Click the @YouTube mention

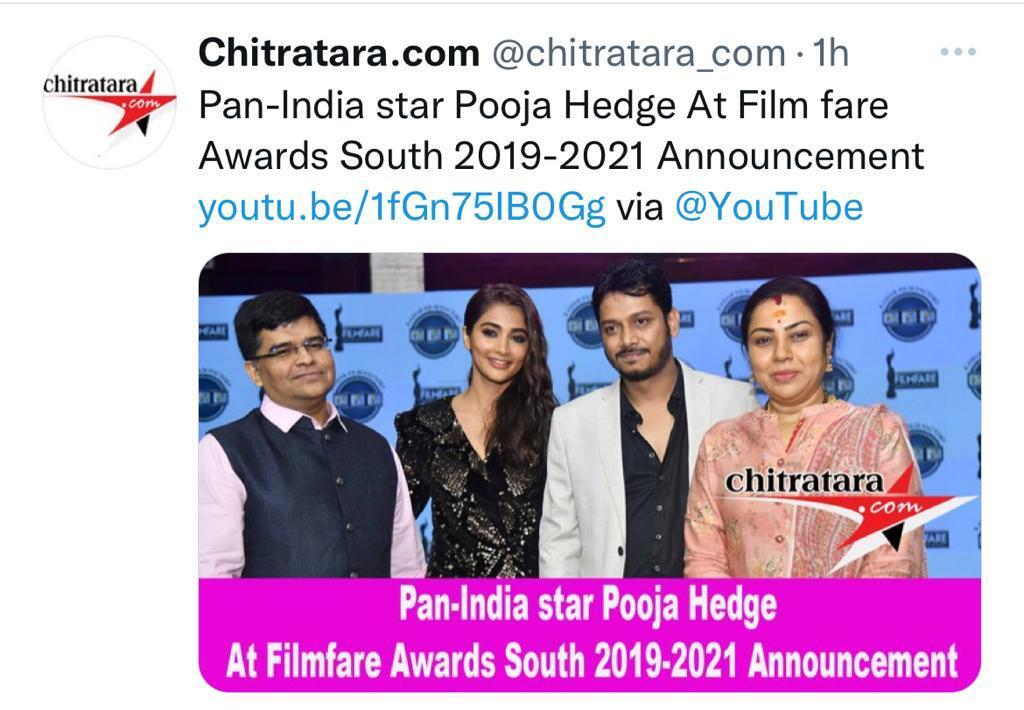coord(768,206)
